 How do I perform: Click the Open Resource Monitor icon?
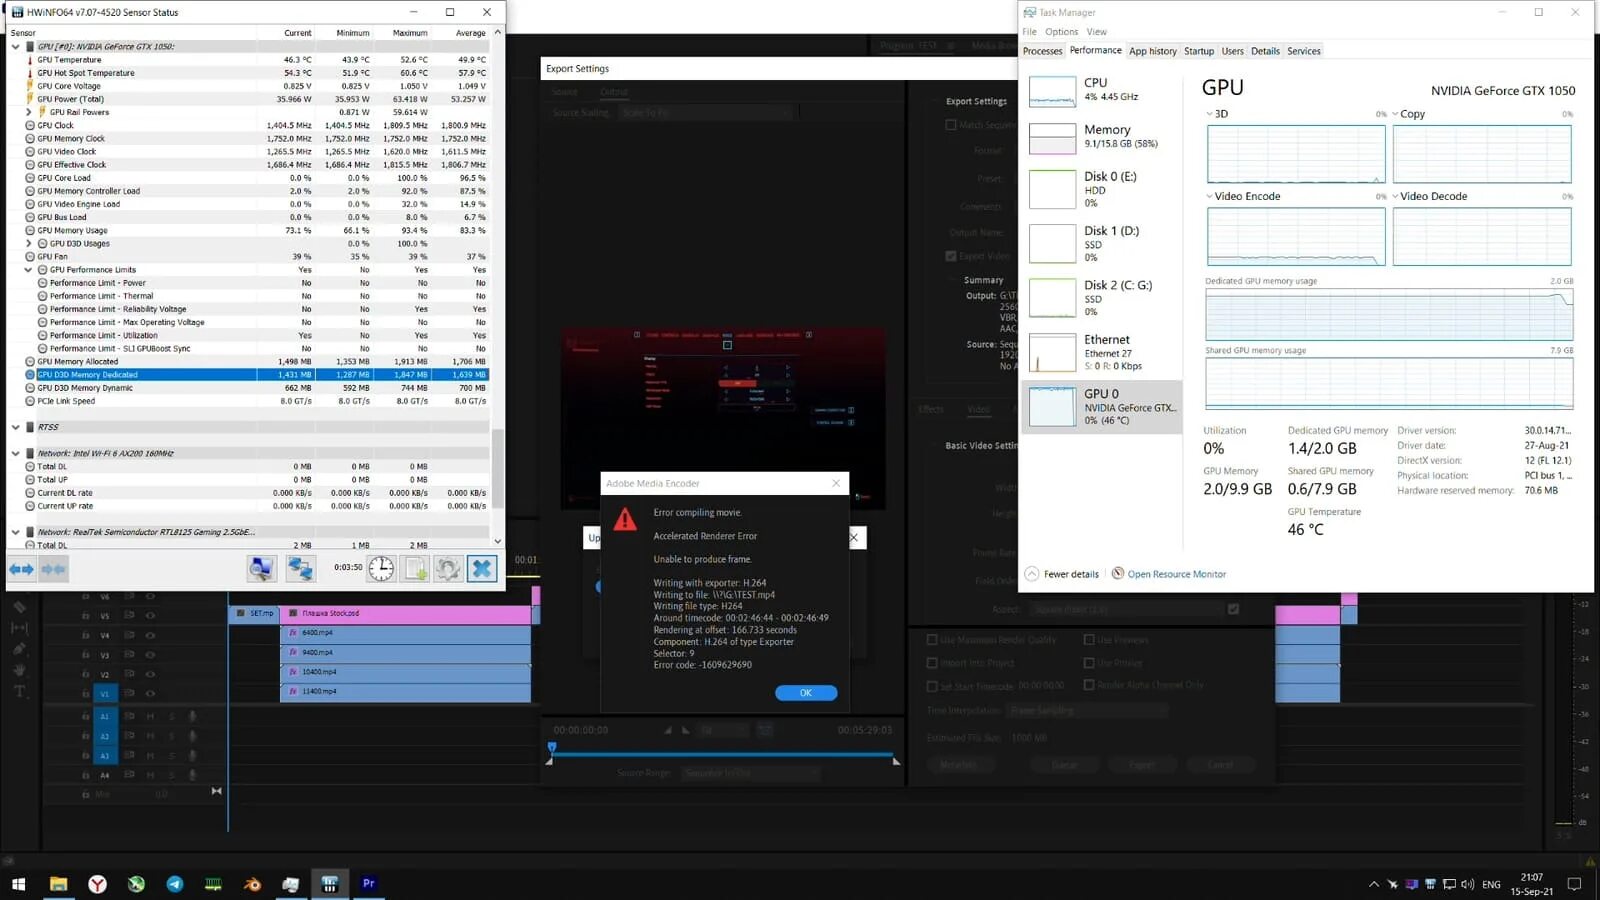tap(1118, 574)
